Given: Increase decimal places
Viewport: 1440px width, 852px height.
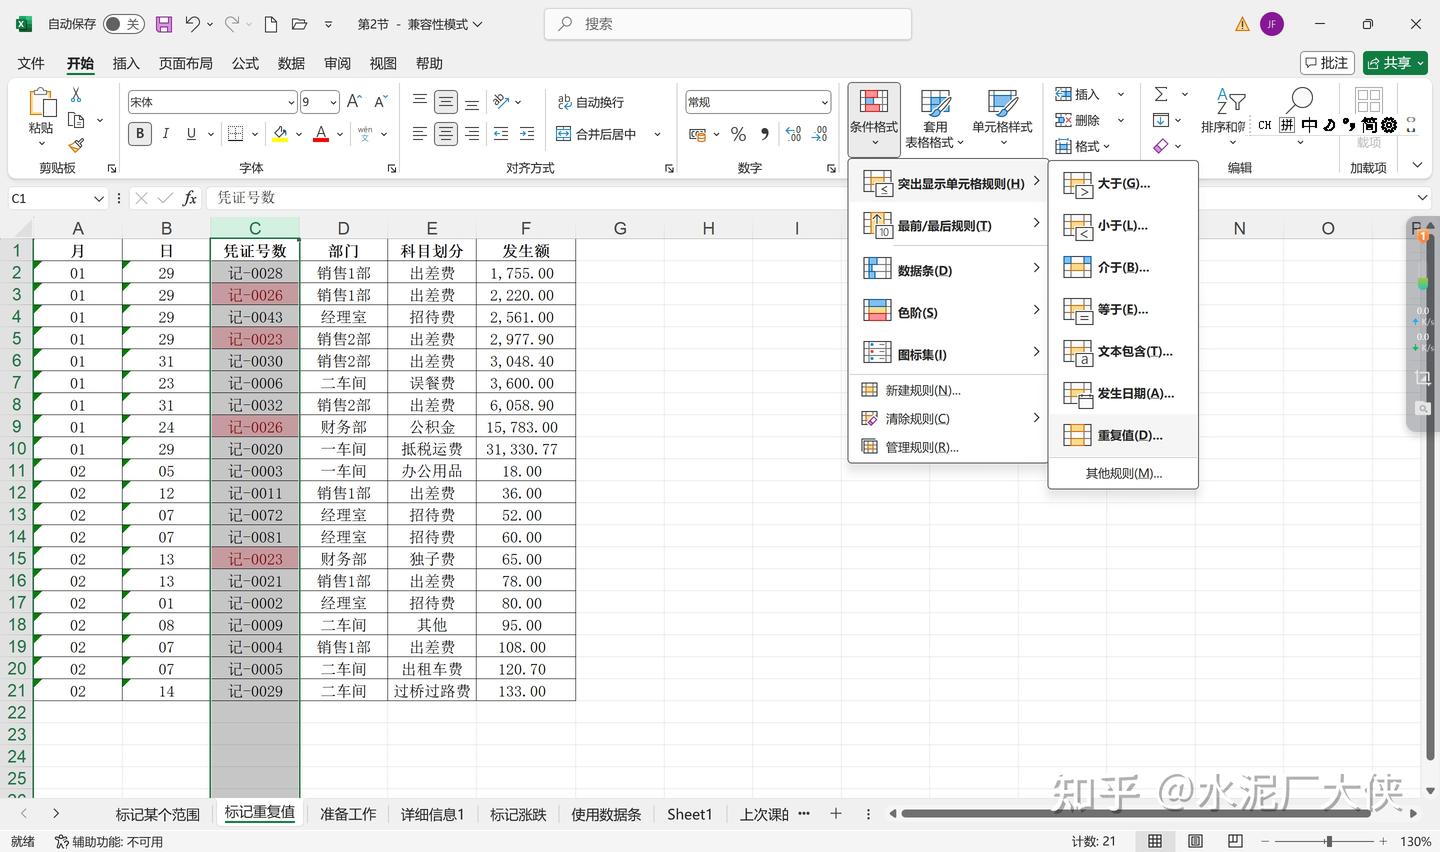Looking at the screenshot, I should pyautogui.click(x=794, y=134).
